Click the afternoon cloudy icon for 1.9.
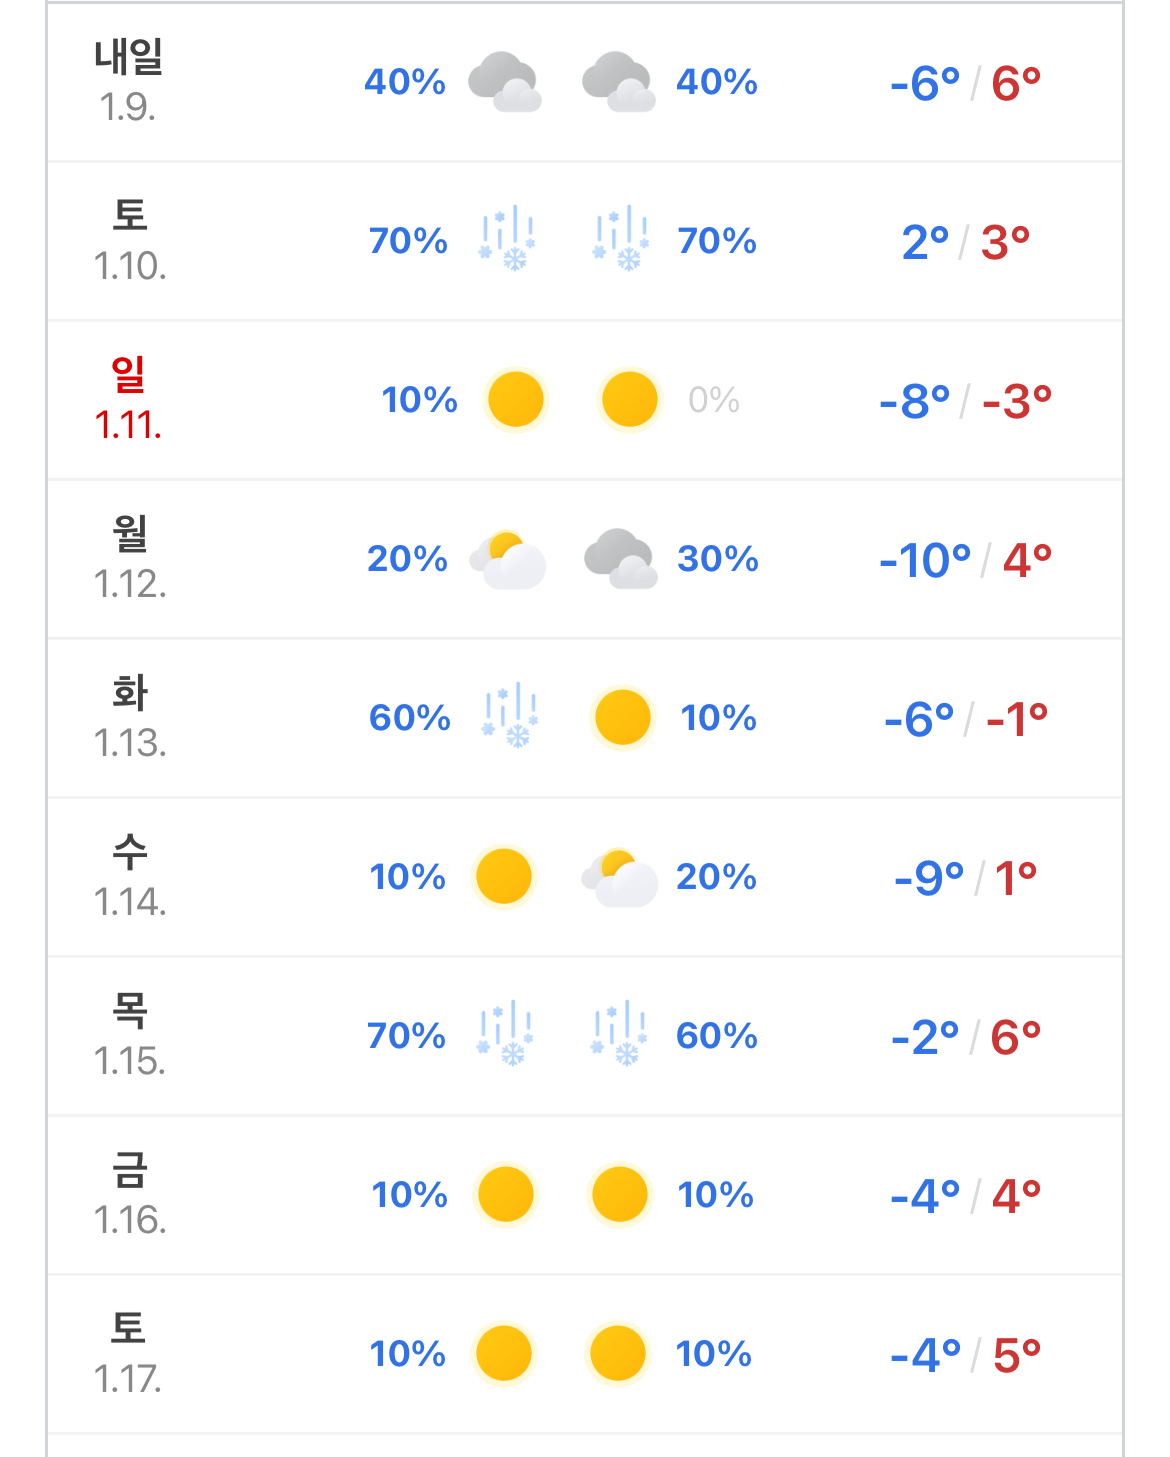Viewport: 1170px width, 1457px height. [x=619, y=82]
